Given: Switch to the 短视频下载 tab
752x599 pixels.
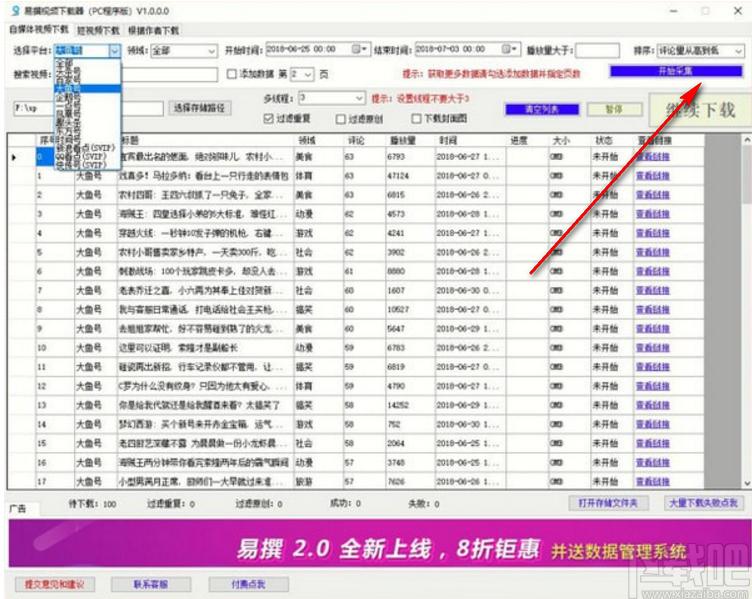Looking at the screenshot, I should pyautogui.click(x=98, y=30).
